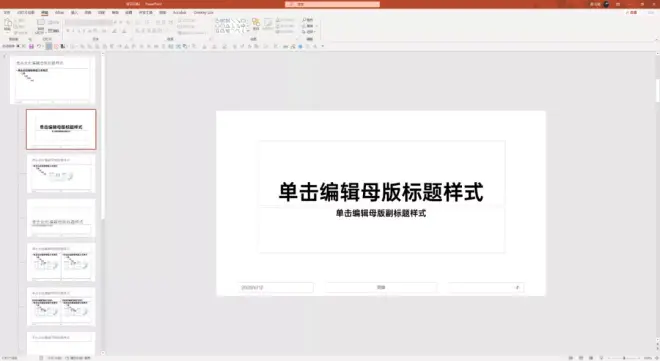Start slide show from status bar icon

click(x=601, y=358)
